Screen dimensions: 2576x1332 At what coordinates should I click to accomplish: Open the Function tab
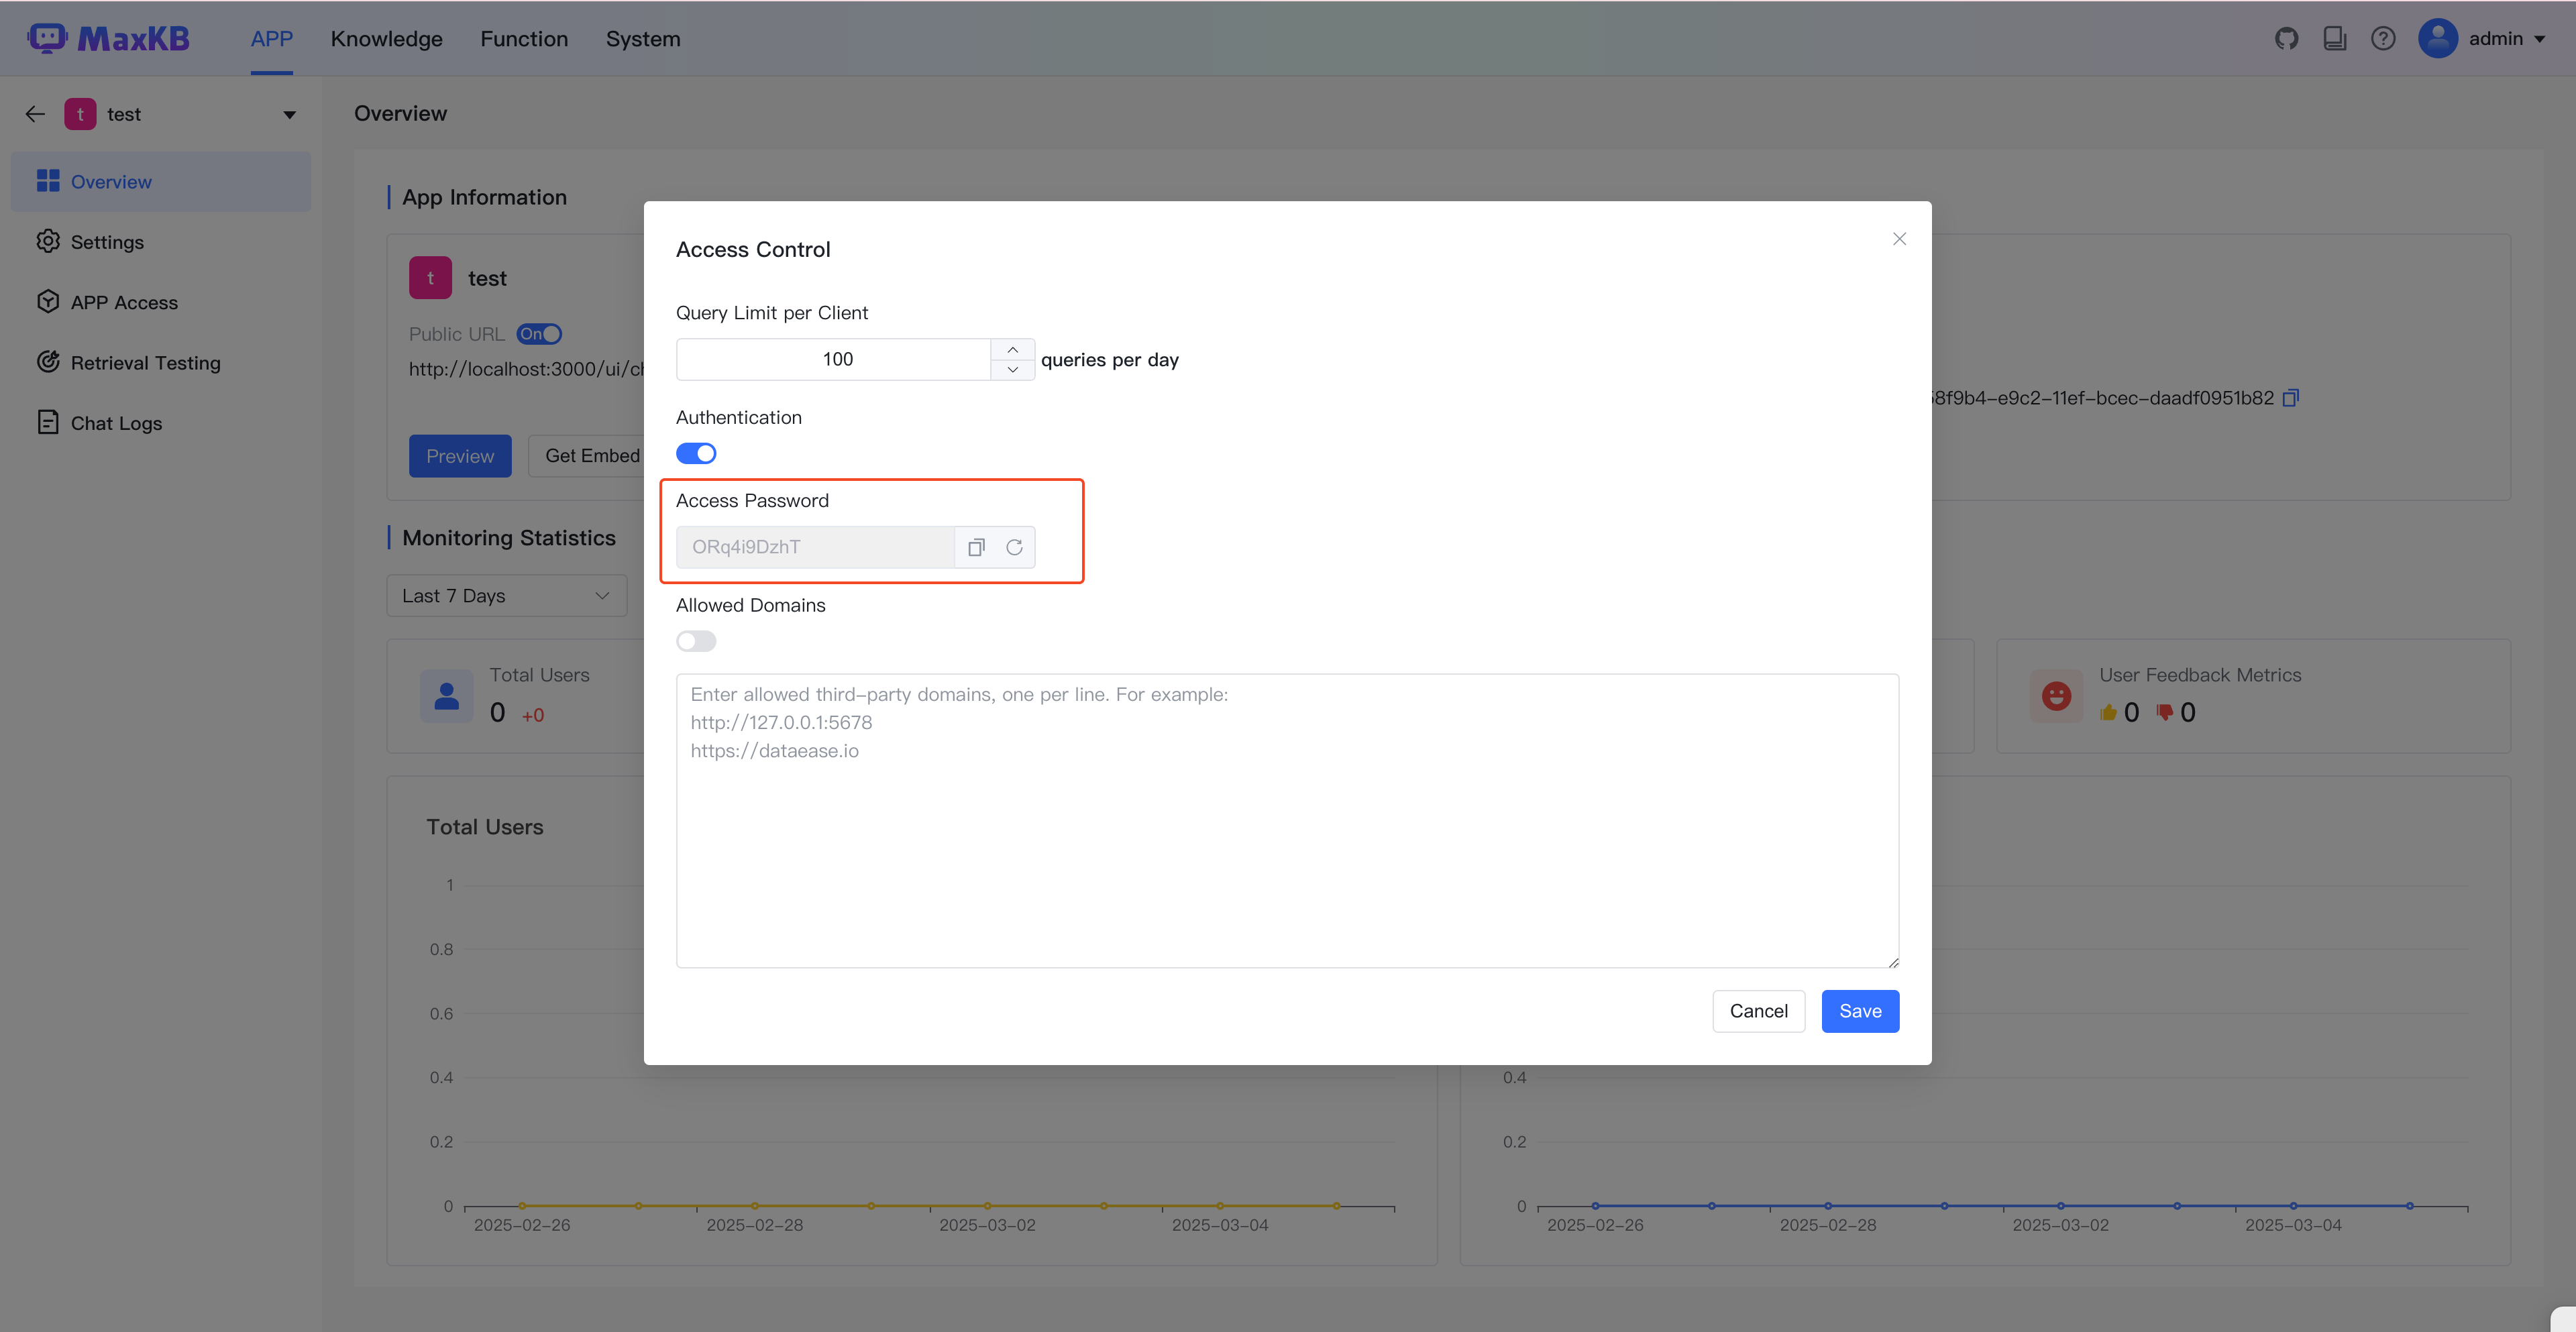[524, 39]
